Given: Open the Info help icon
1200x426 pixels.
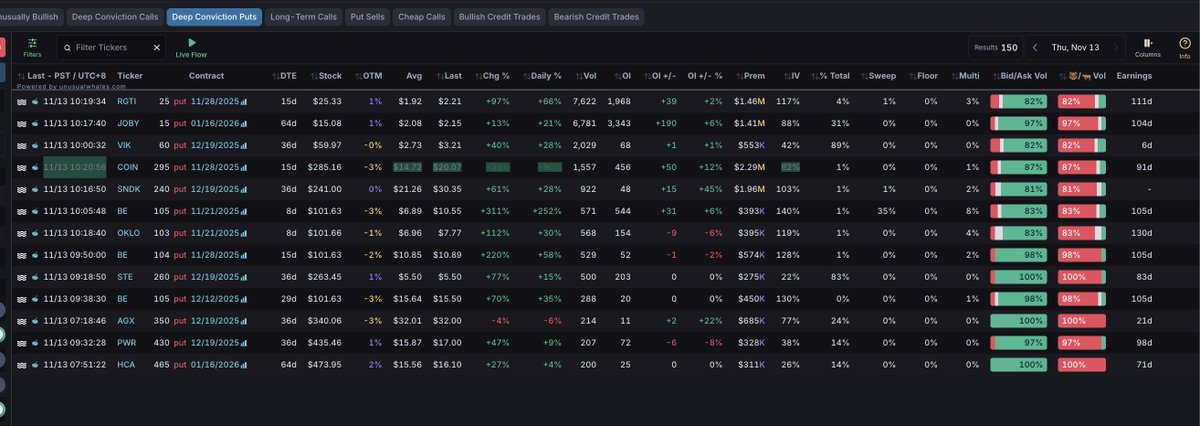Looking at the screenshot, I should [1184, 43].
